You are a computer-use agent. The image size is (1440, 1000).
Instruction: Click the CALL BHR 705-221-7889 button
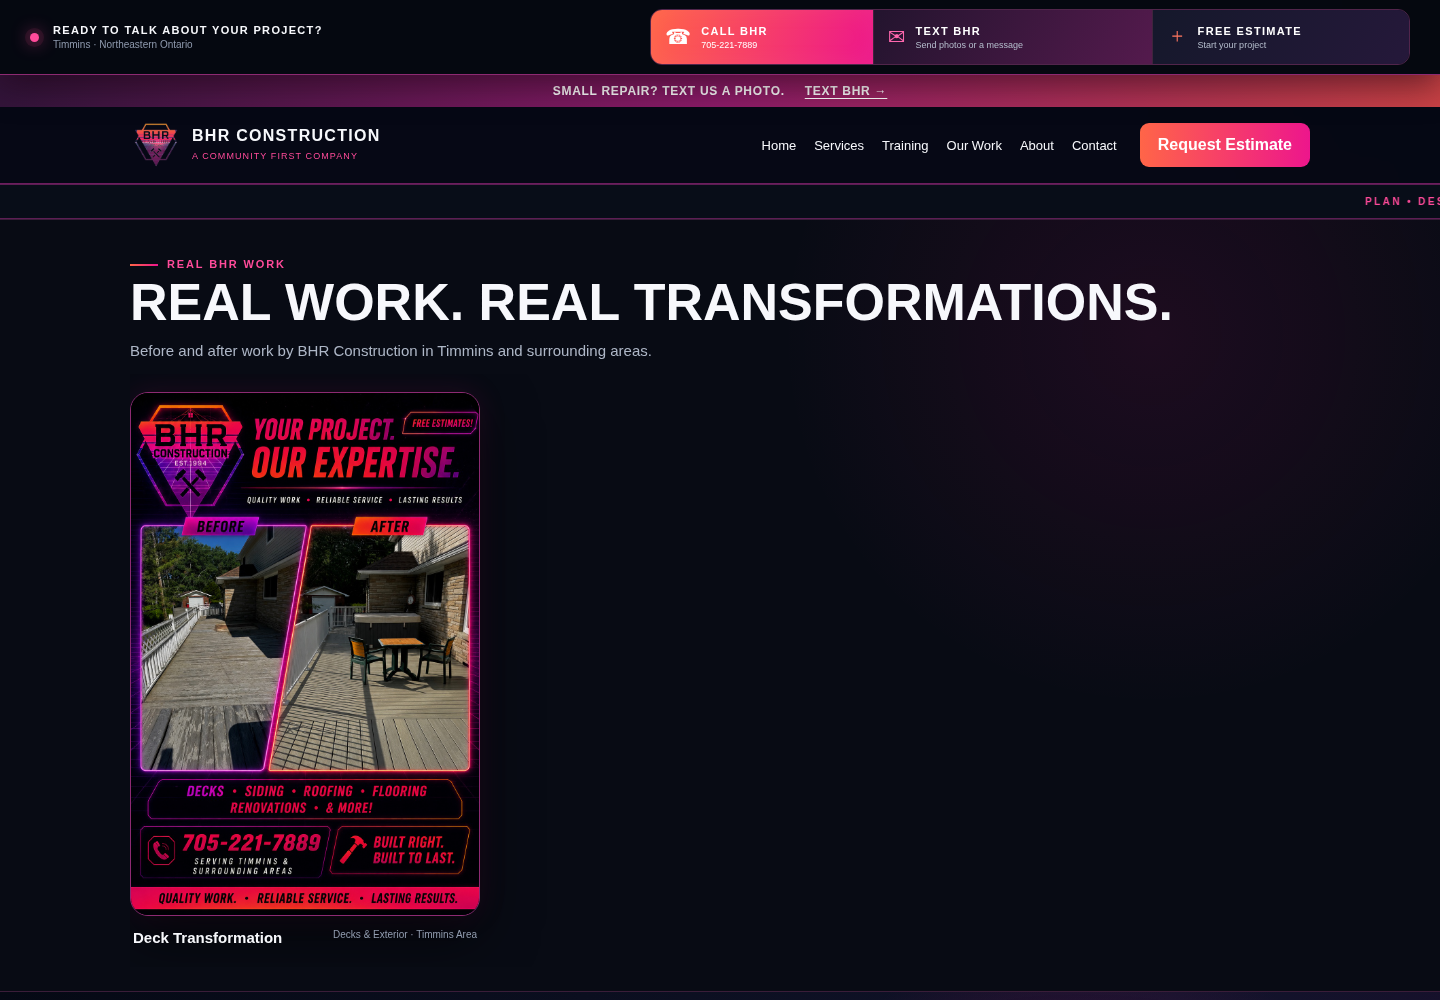tap(762, 37)
